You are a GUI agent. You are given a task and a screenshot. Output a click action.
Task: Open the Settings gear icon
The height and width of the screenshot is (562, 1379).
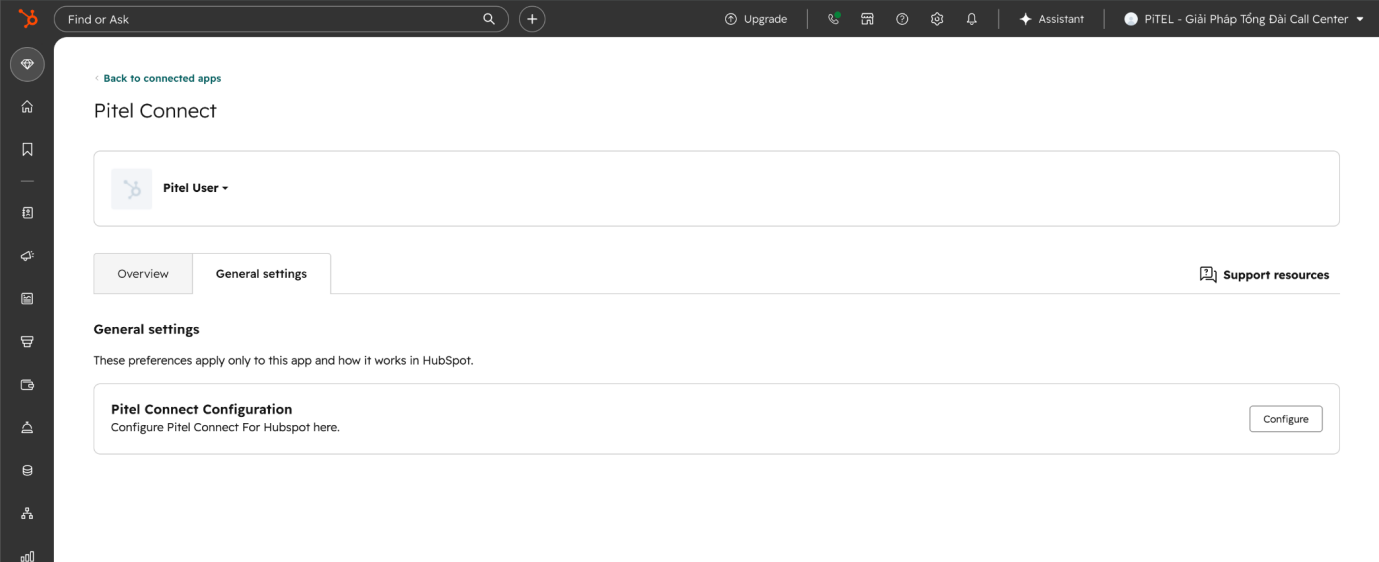(937, 19)
